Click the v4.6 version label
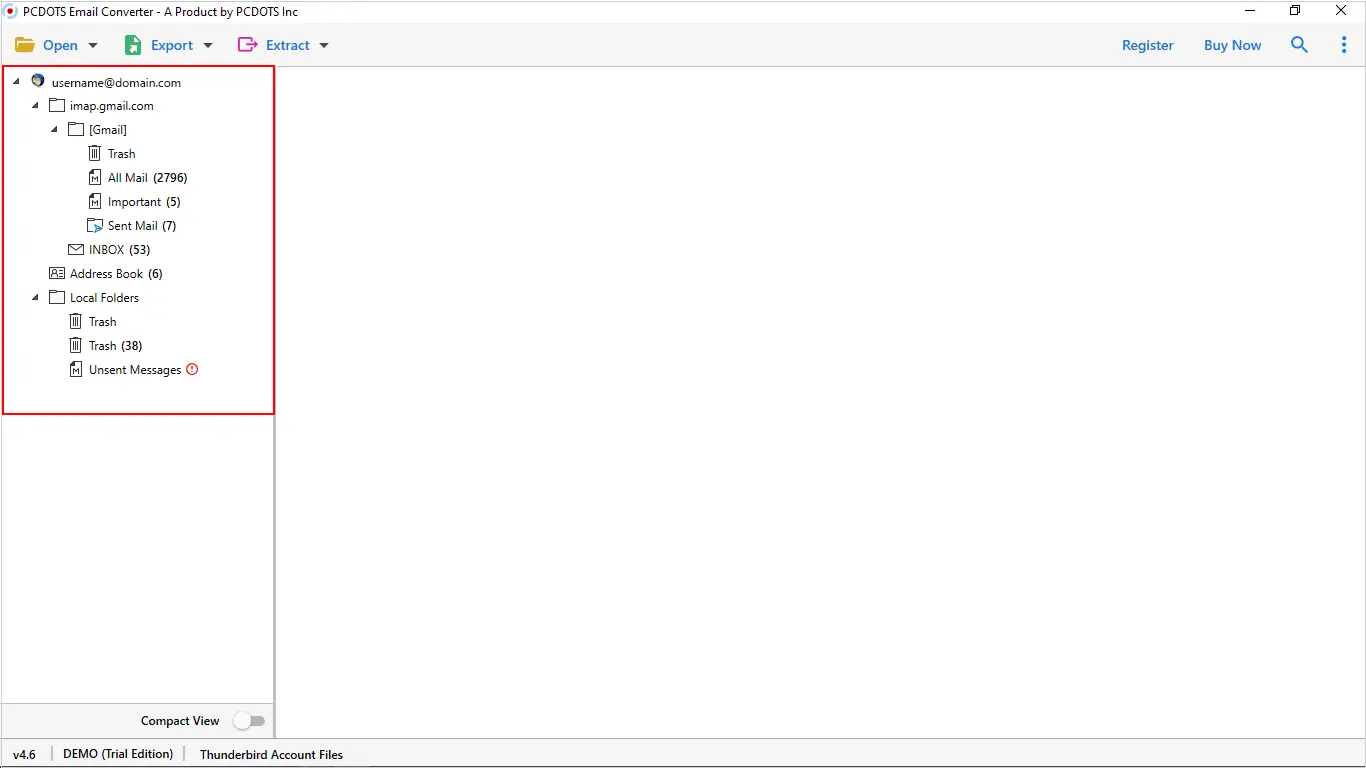 [25, 755]
